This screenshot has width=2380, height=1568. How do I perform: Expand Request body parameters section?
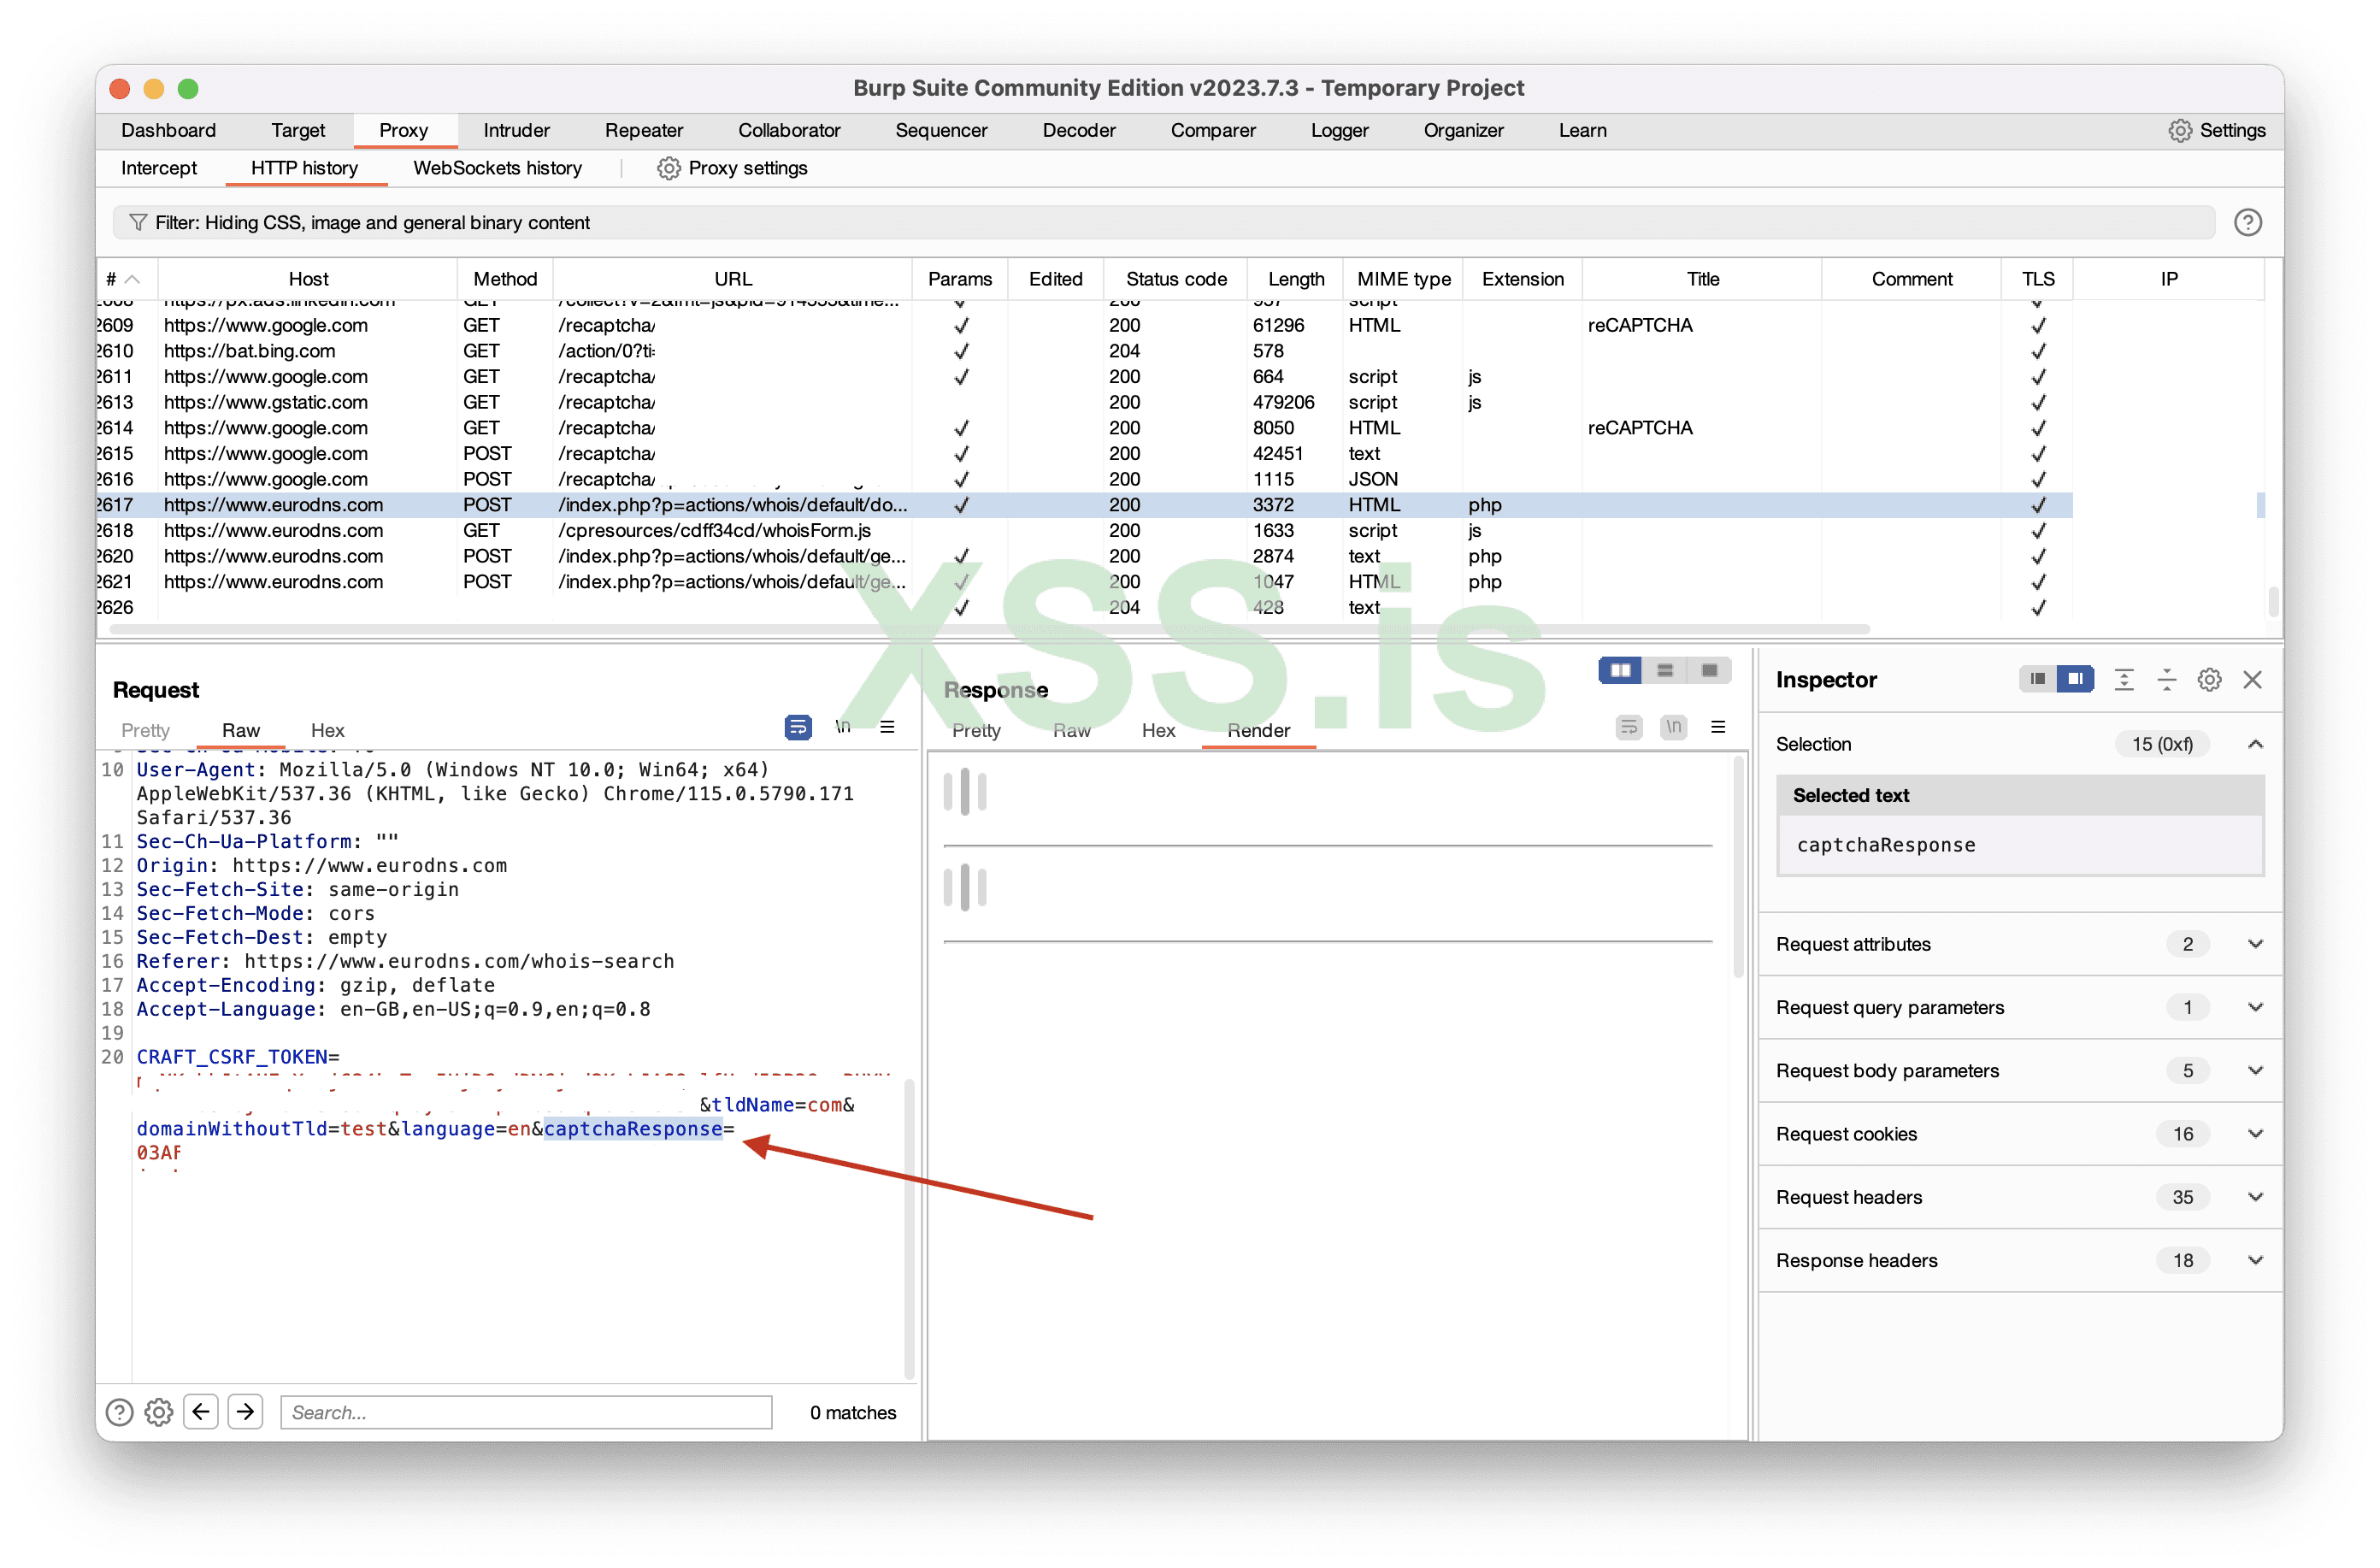(2255, 1070)
